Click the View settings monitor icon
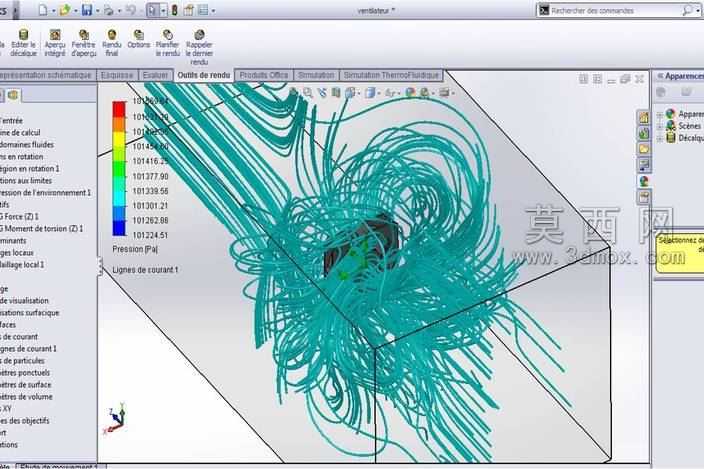The image size is (704, 469). (444, 93)
